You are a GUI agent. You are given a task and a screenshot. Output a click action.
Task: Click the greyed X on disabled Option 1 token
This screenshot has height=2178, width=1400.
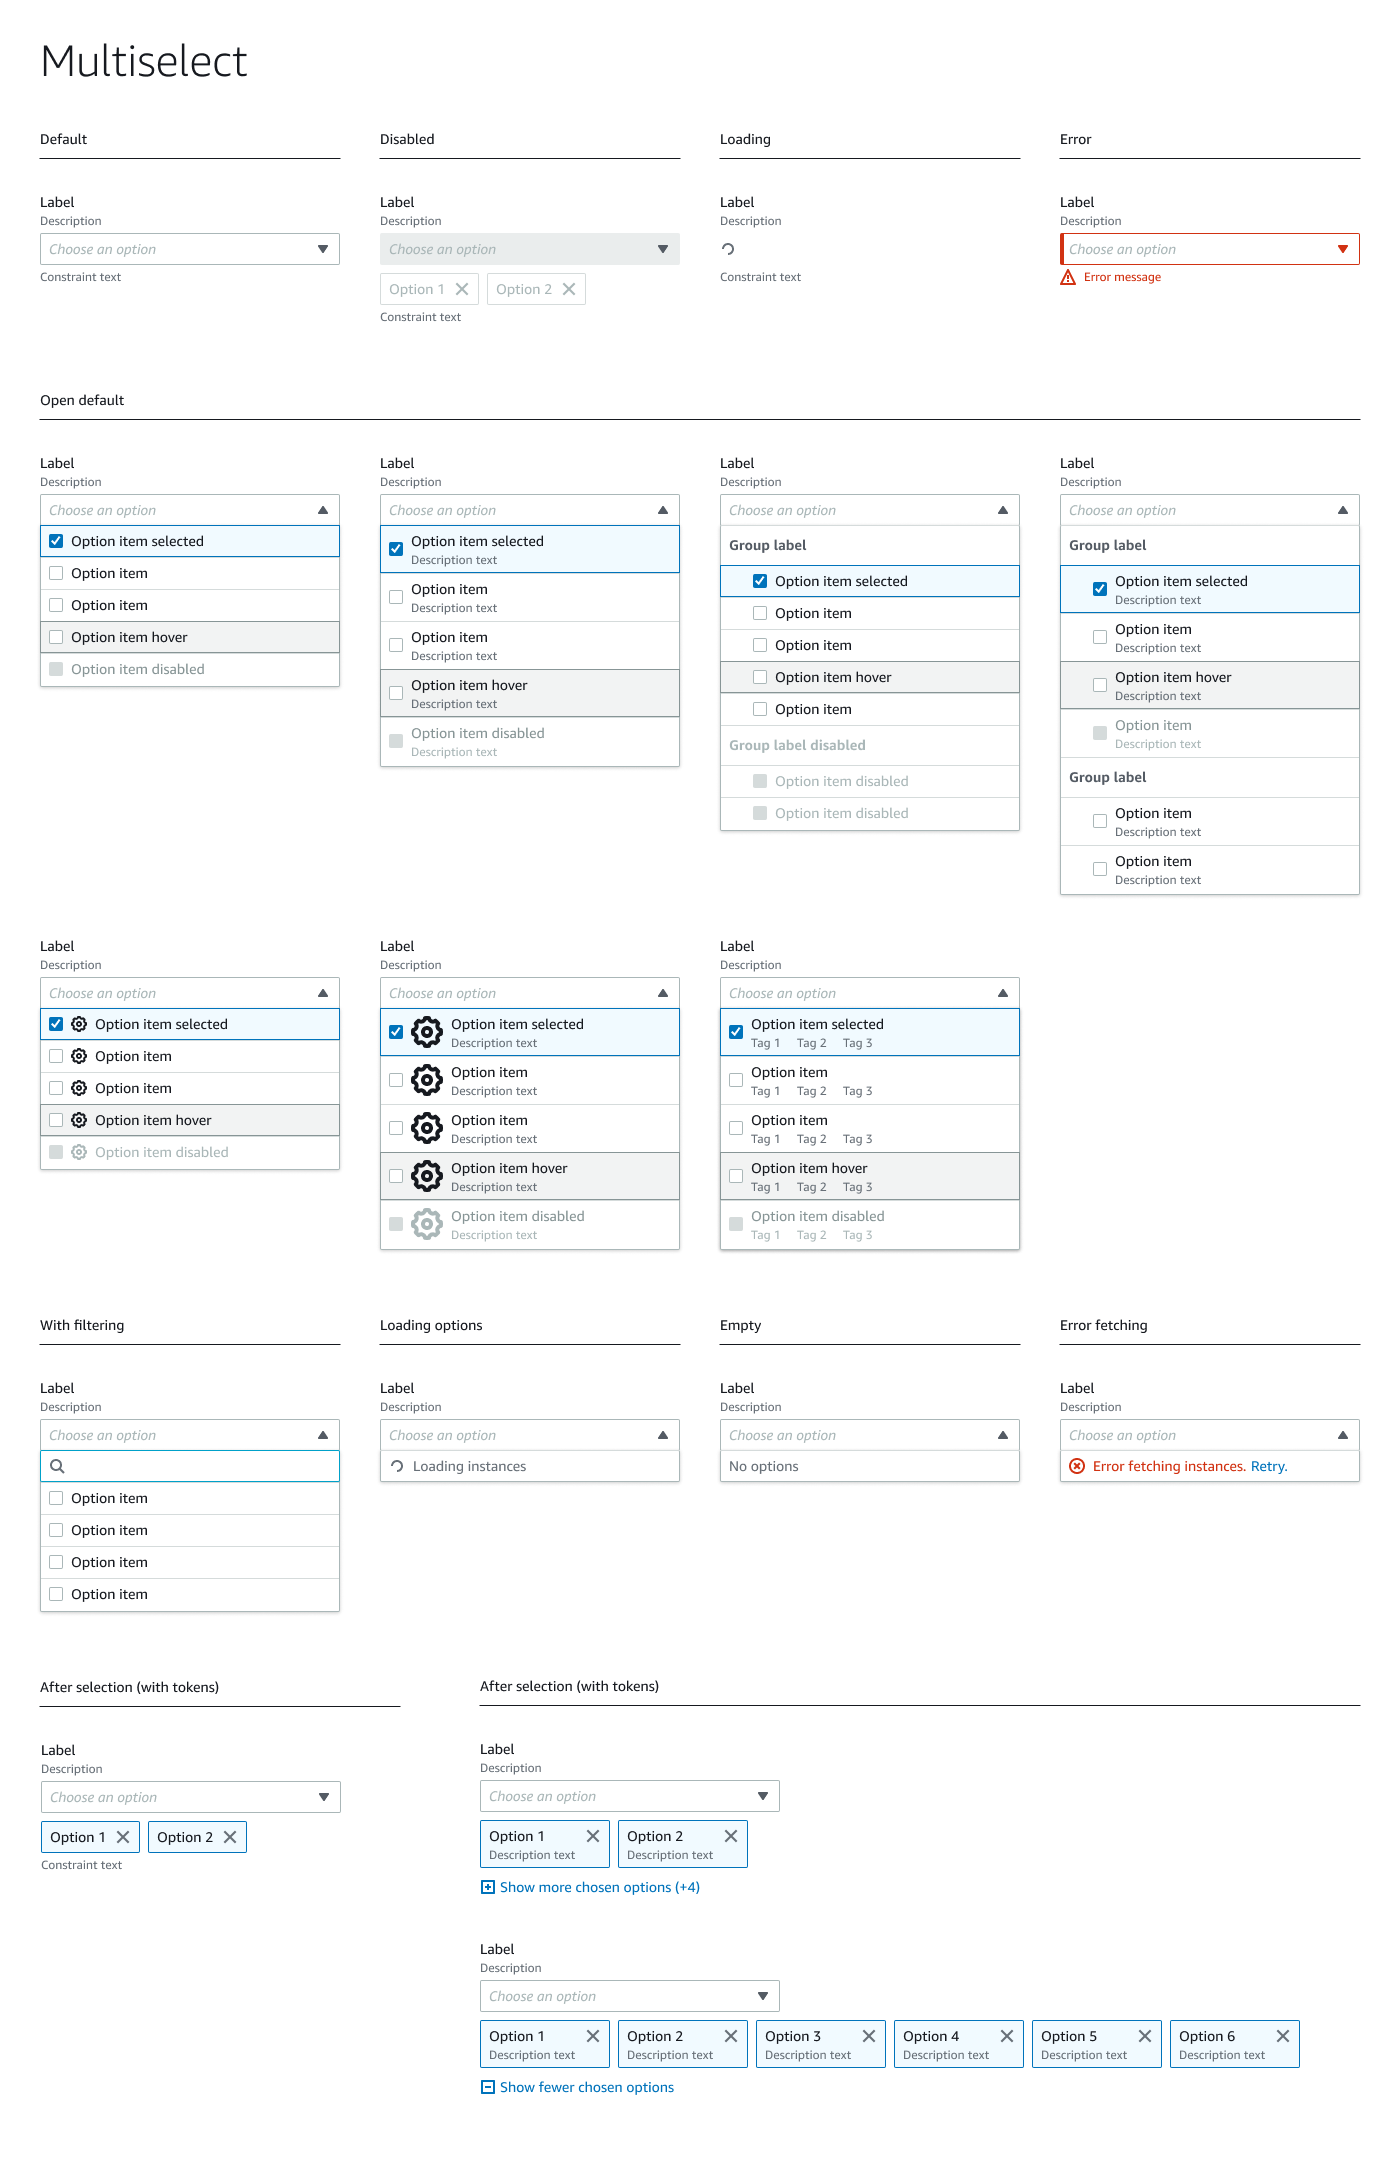462,289
